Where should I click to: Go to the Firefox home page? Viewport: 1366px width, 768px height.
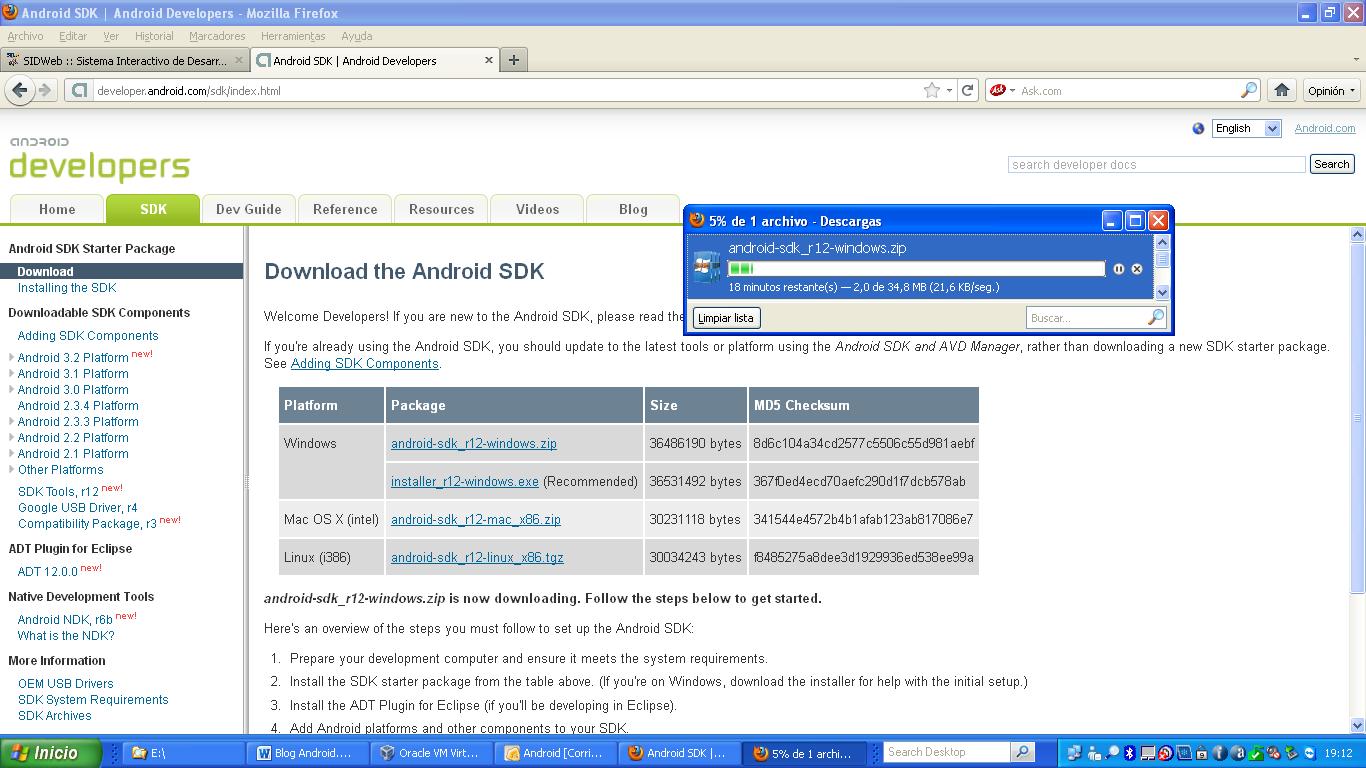(x=1282, y=90)
